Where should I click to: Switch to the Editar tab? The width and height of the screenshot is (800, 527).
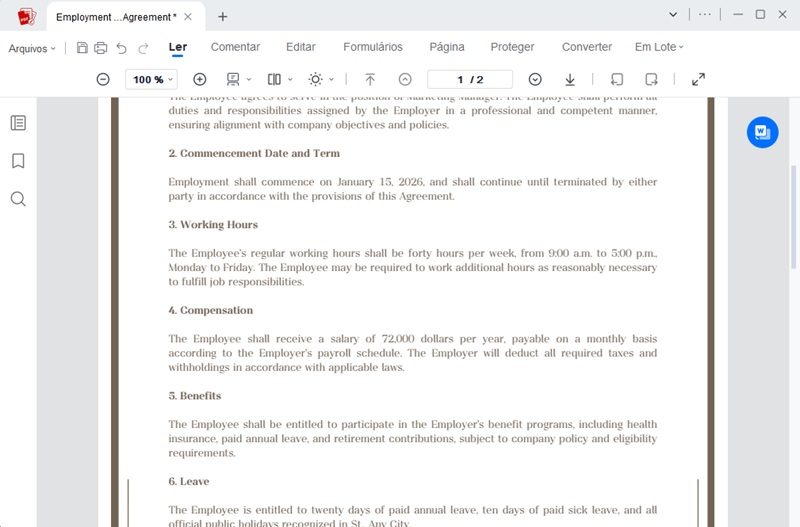pos(301,47)
